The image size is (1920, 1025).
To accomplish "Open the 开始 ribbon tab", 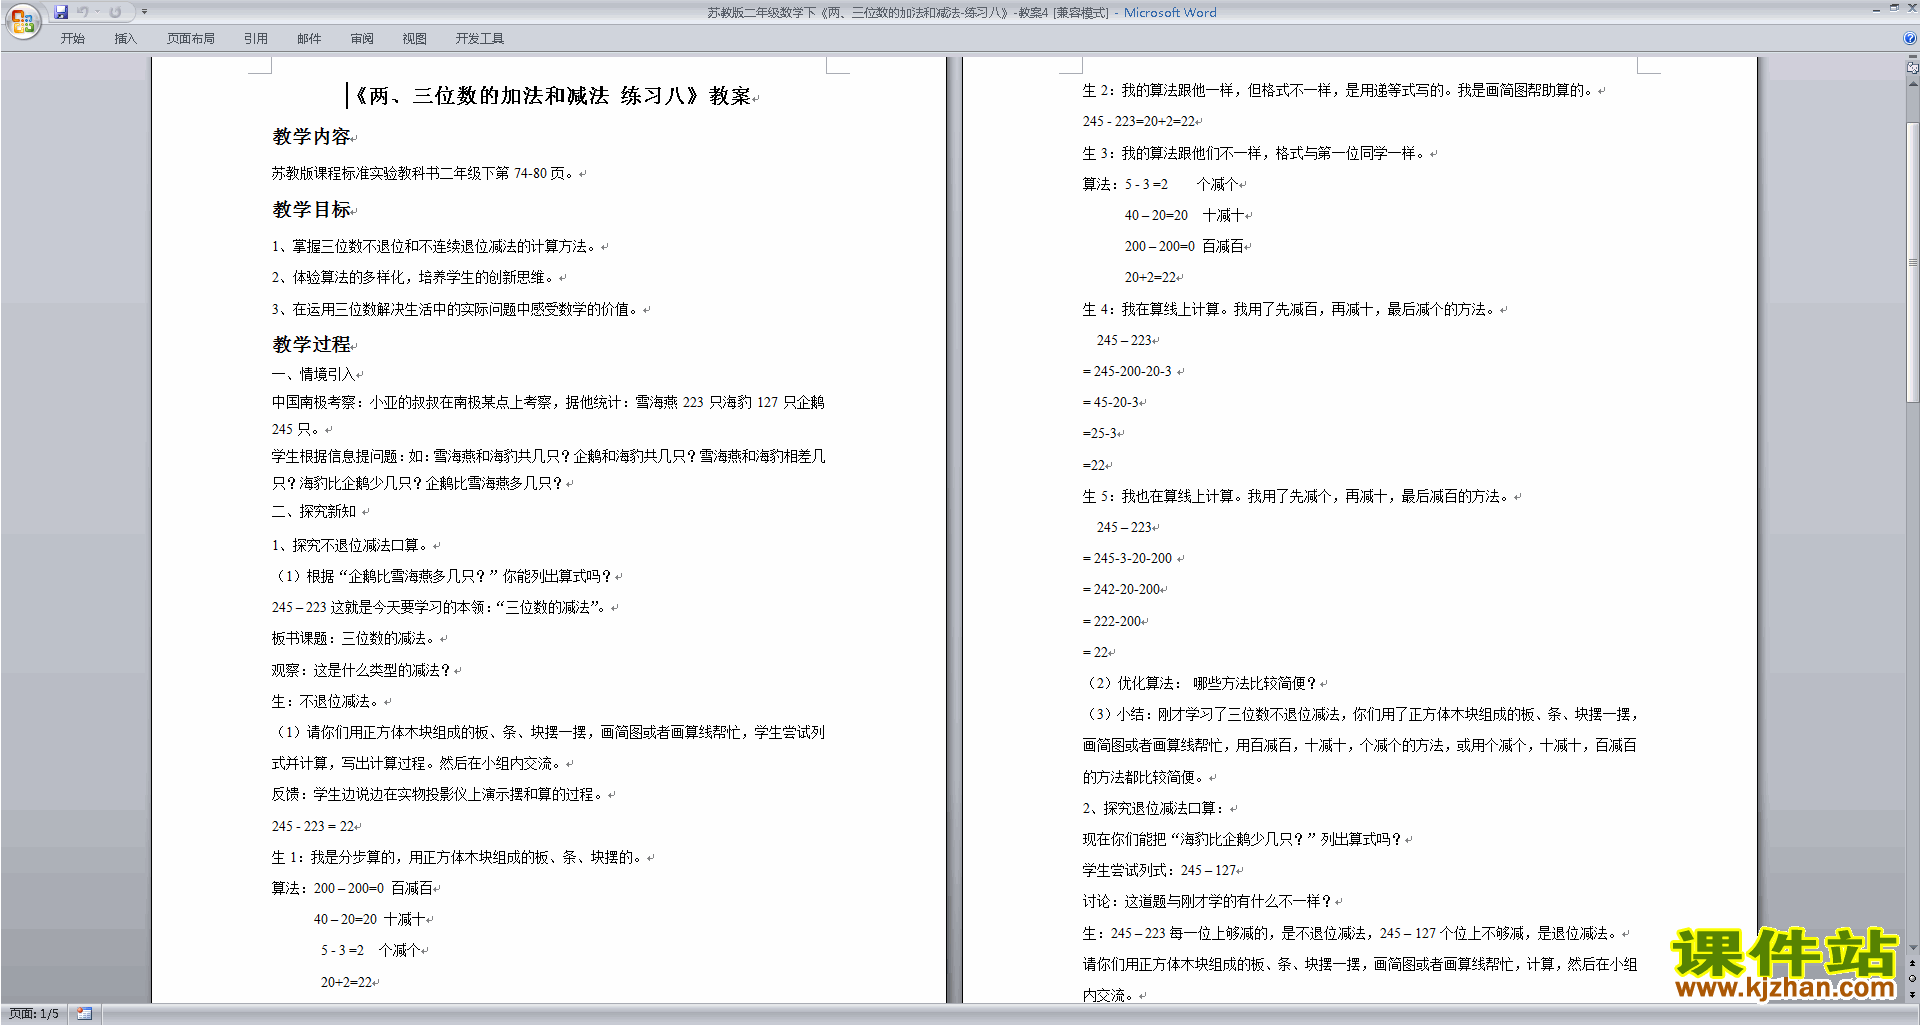I will click(72, 38).
